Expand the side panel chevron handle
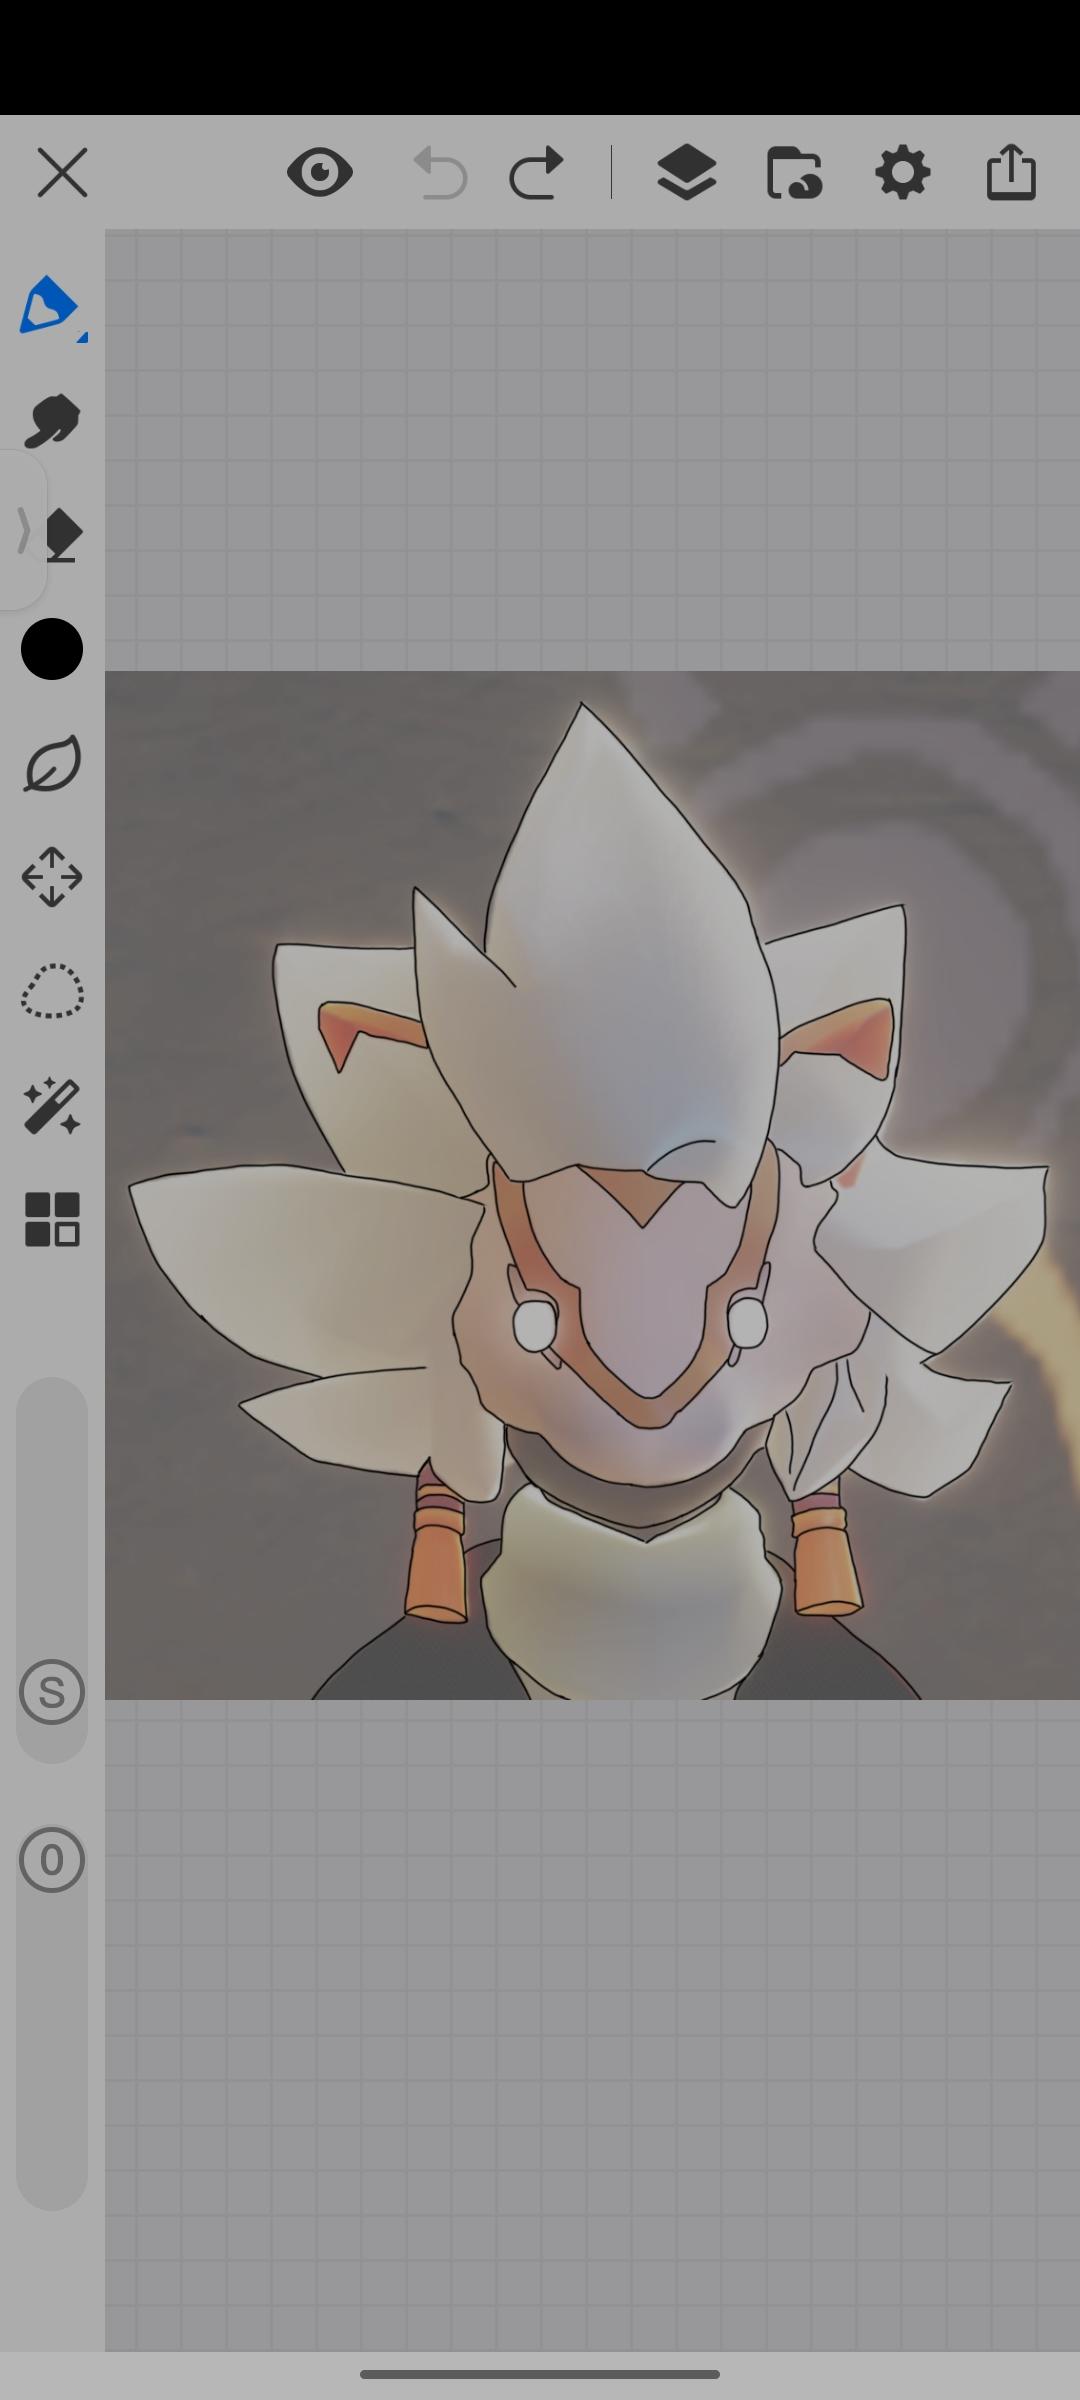 click(x=22, y=530)
